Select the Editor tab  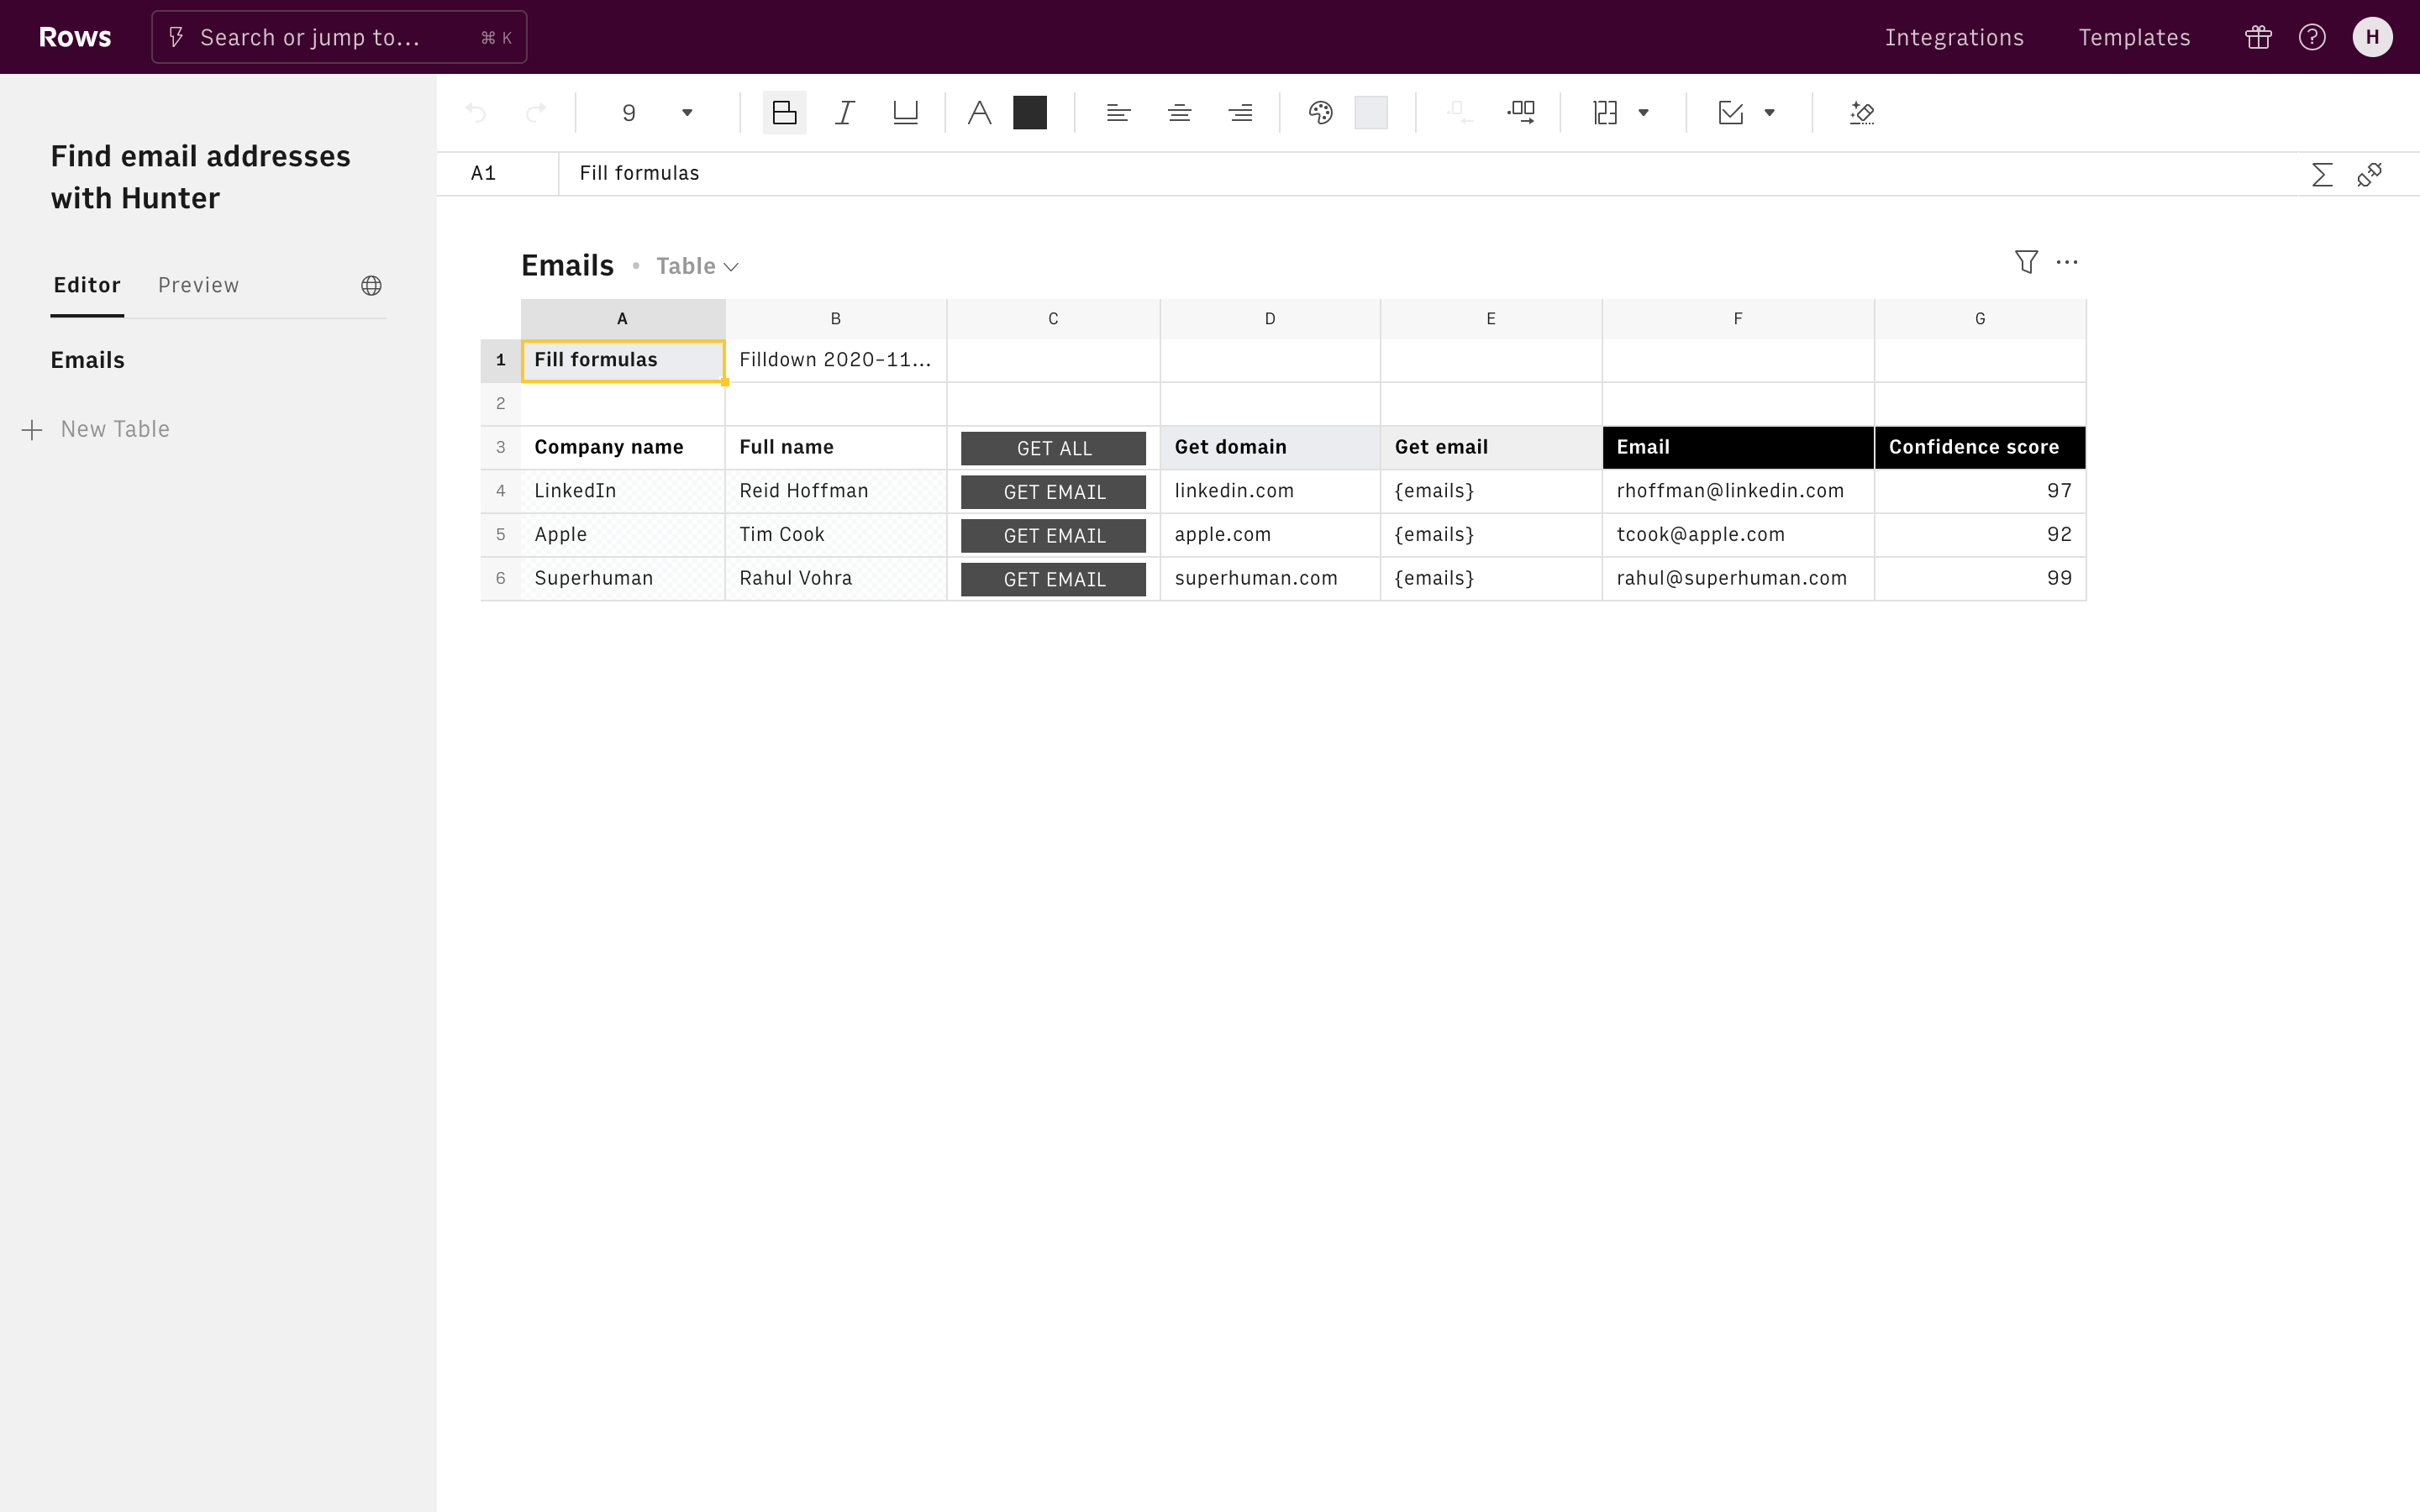(x=86, y=284)
